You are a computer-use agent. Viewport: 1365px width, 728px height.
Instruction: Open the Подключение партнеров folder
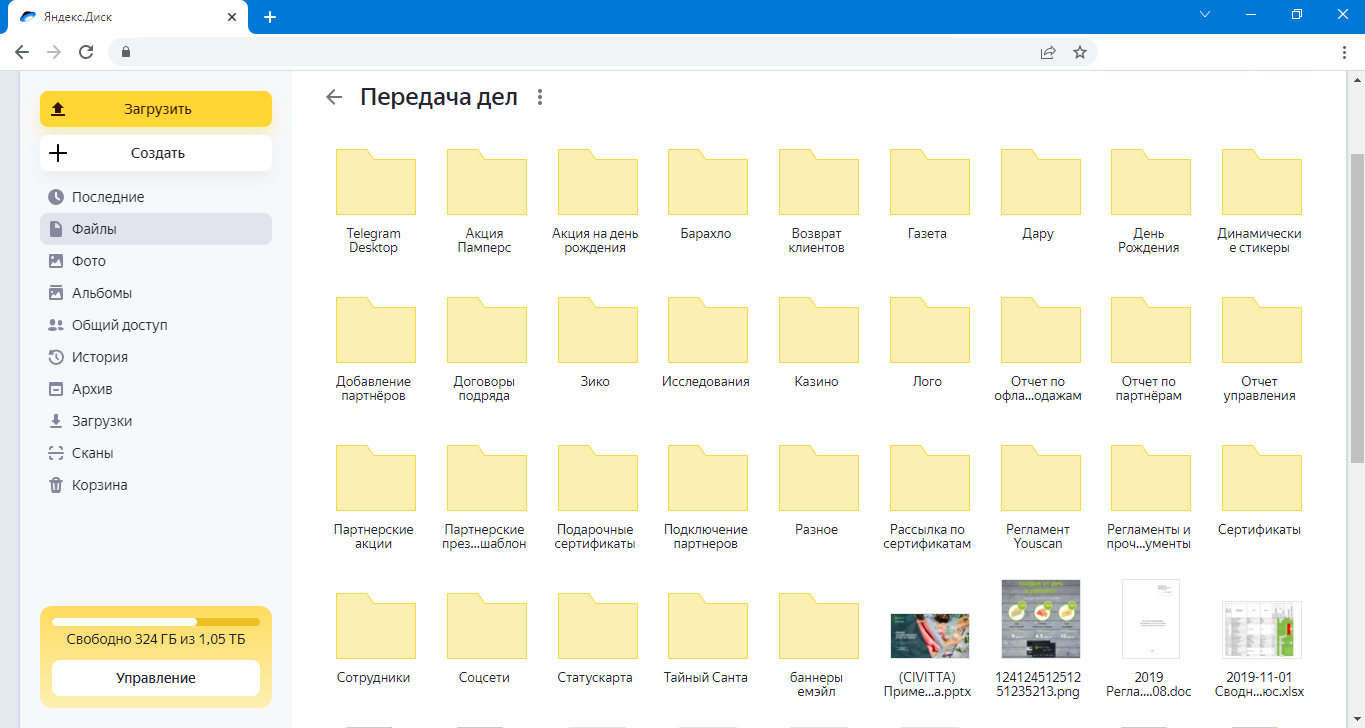click(707, 478)
